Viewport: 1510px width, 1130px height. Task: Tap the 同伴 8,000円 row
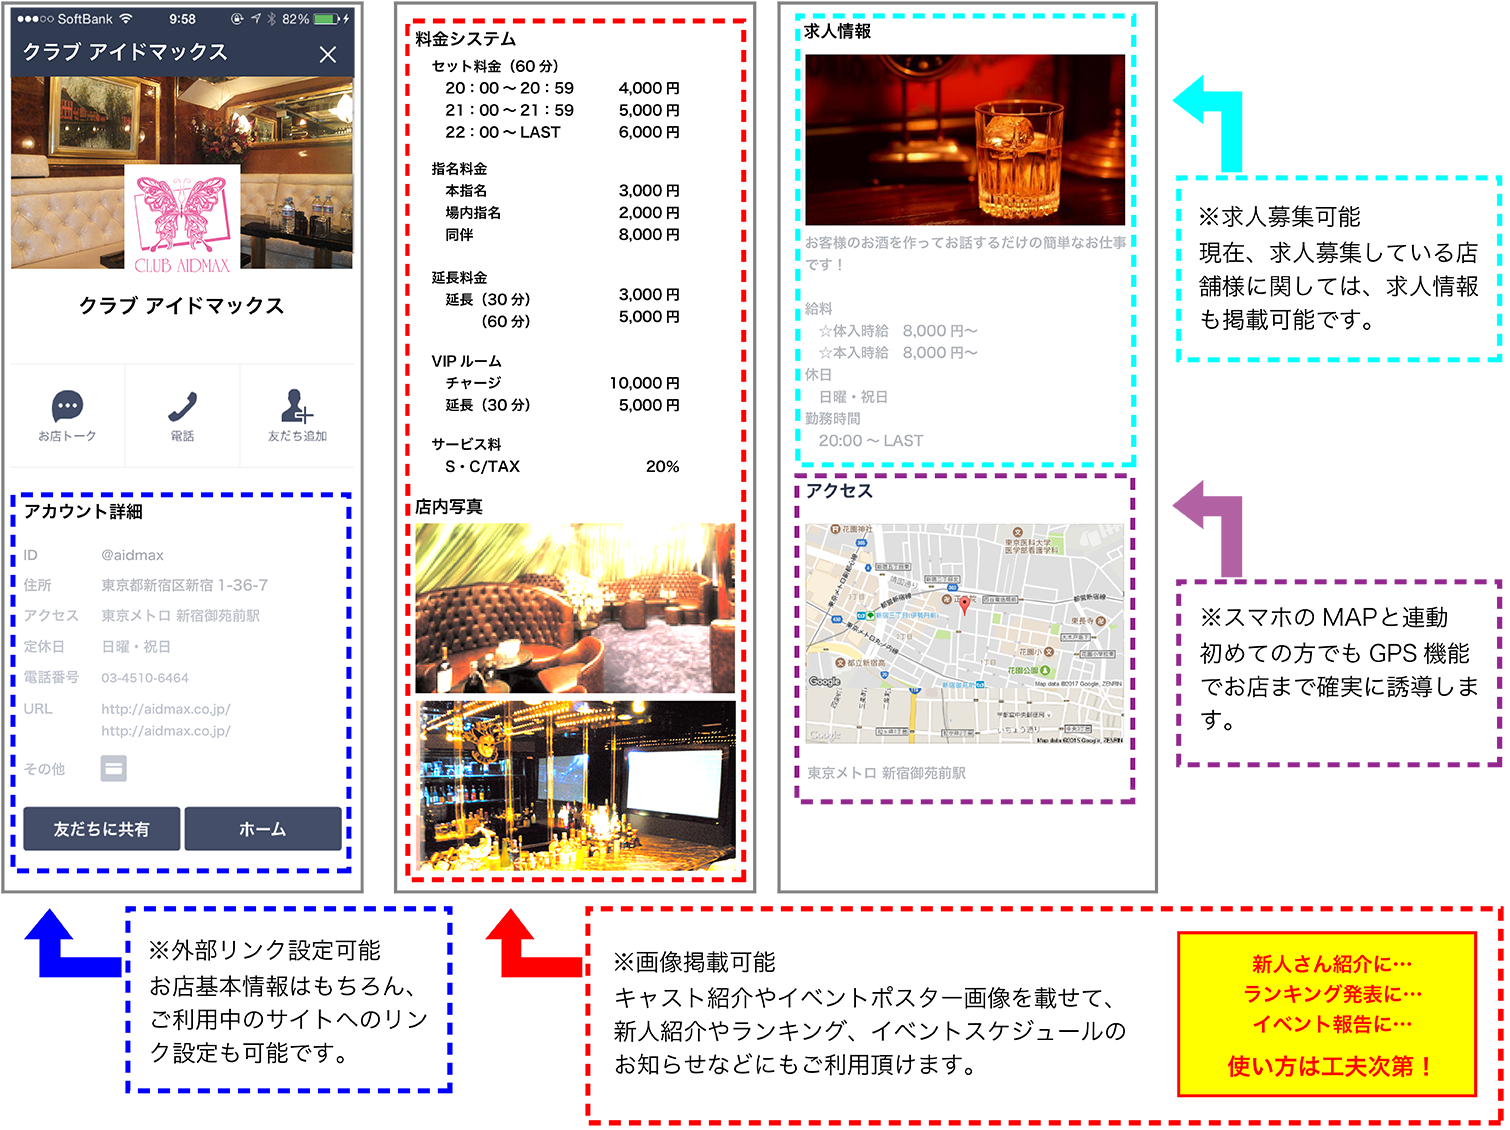[562, 234]
